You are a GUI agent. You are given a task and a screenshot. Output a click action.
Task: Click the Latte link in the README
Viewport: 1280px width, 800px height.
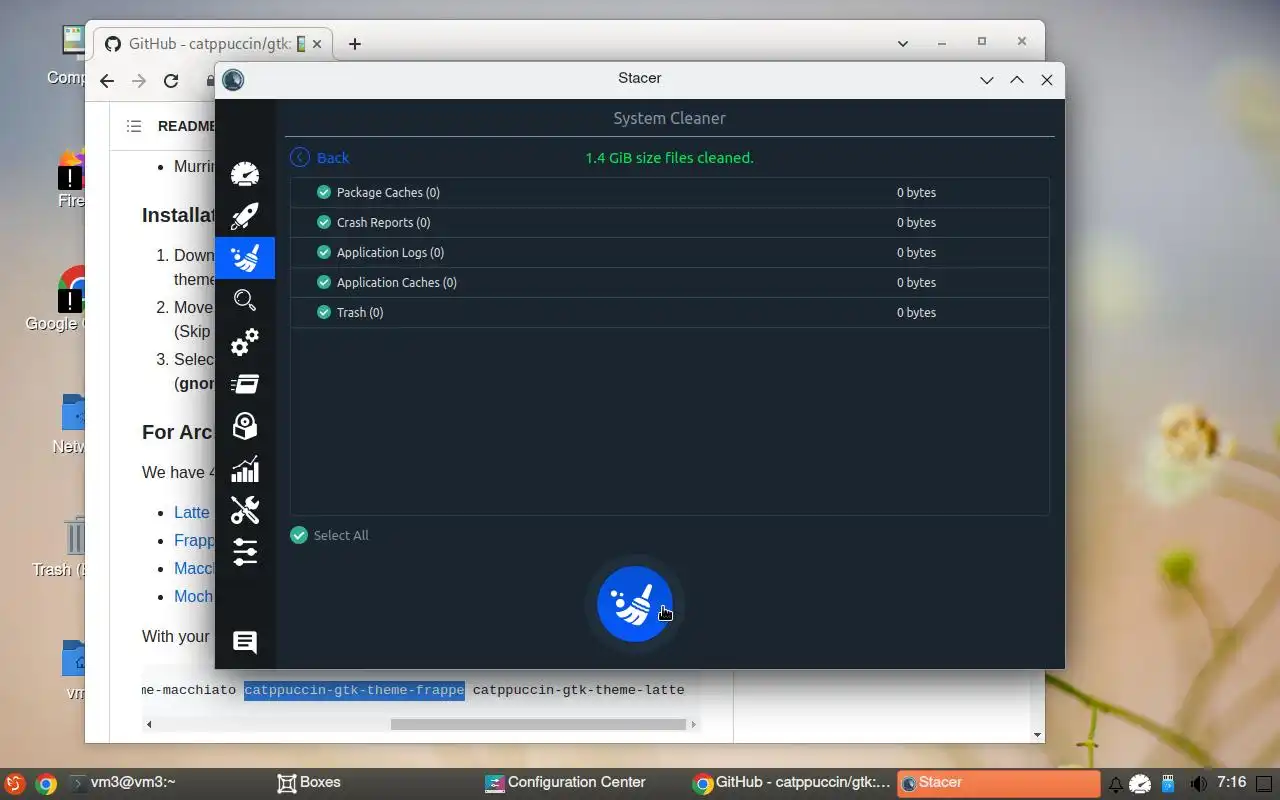pos(192,512)
